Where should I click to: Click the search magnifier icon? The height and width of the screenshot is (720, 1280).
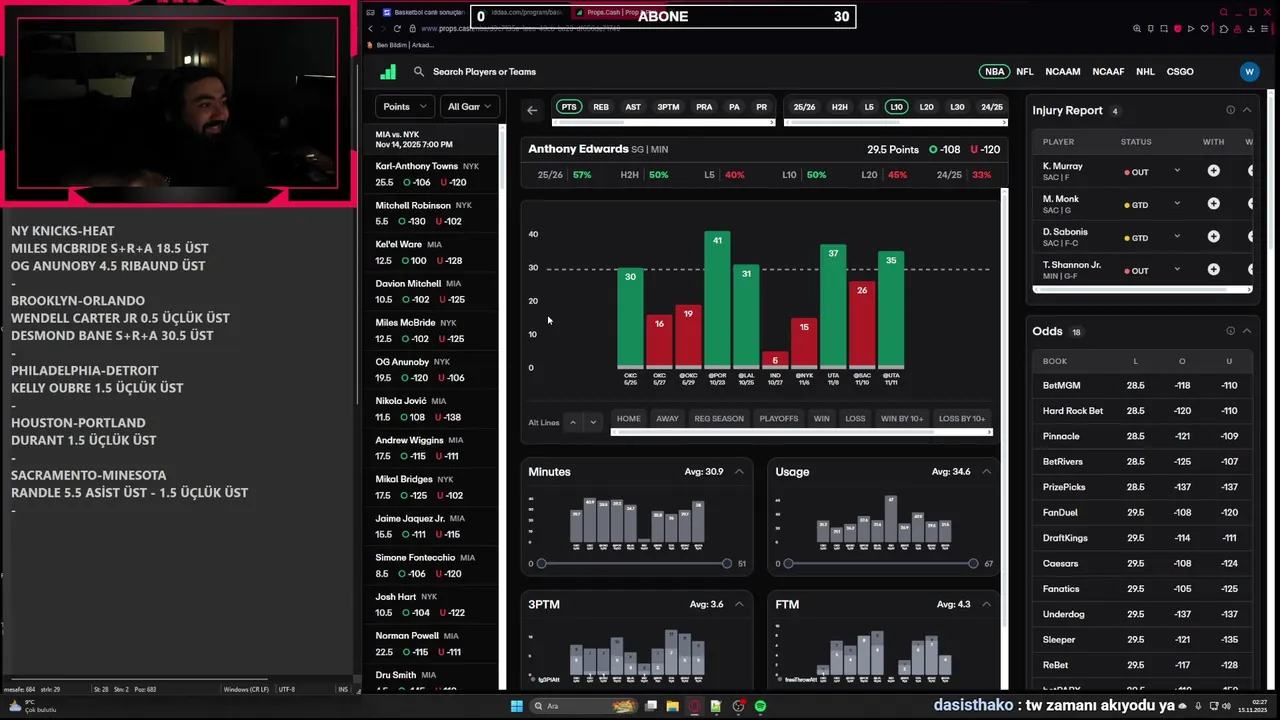[x=419, y=72]
